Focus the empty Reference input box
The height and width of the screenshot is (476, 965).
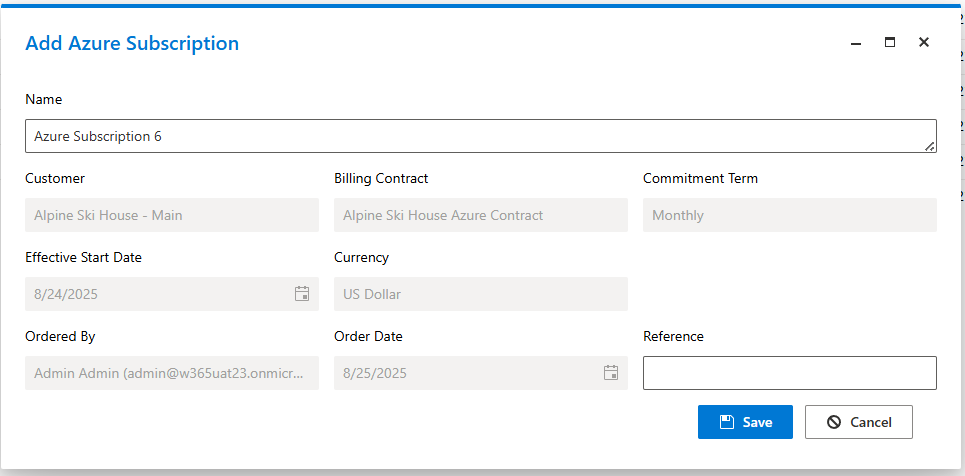coord(790,373)
